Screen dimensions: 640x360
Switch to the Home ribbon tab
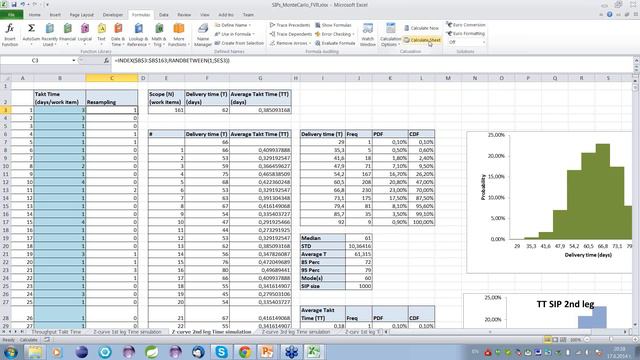click(34, 15)
